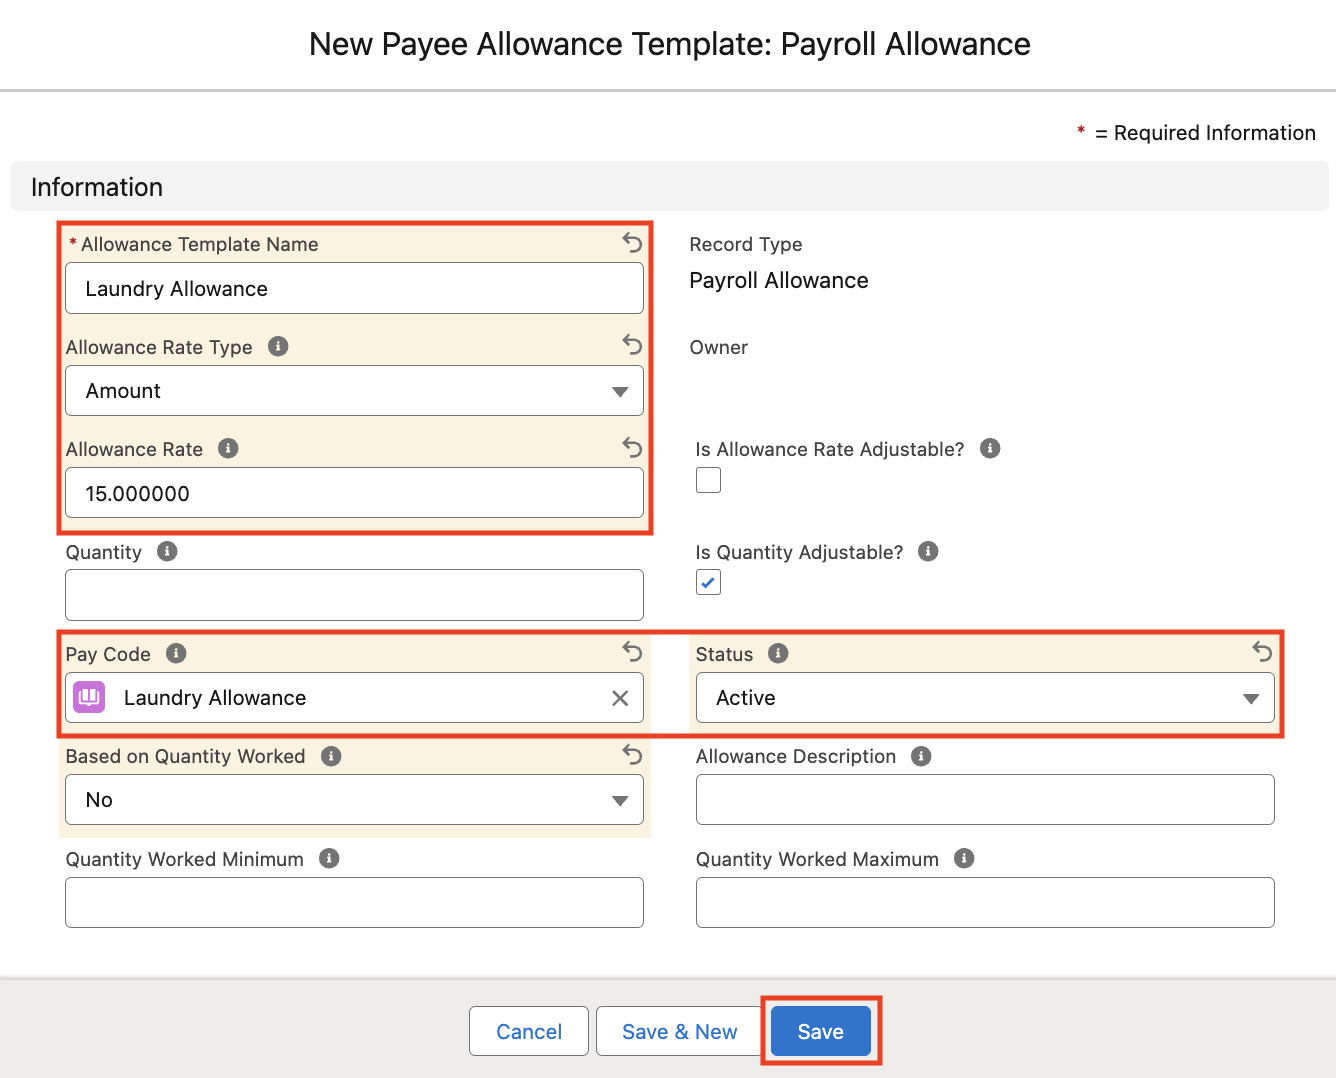Click the empty Quantity input field
The width and height of the screenshot is (1336, 1078).
[x=354, y=595]
